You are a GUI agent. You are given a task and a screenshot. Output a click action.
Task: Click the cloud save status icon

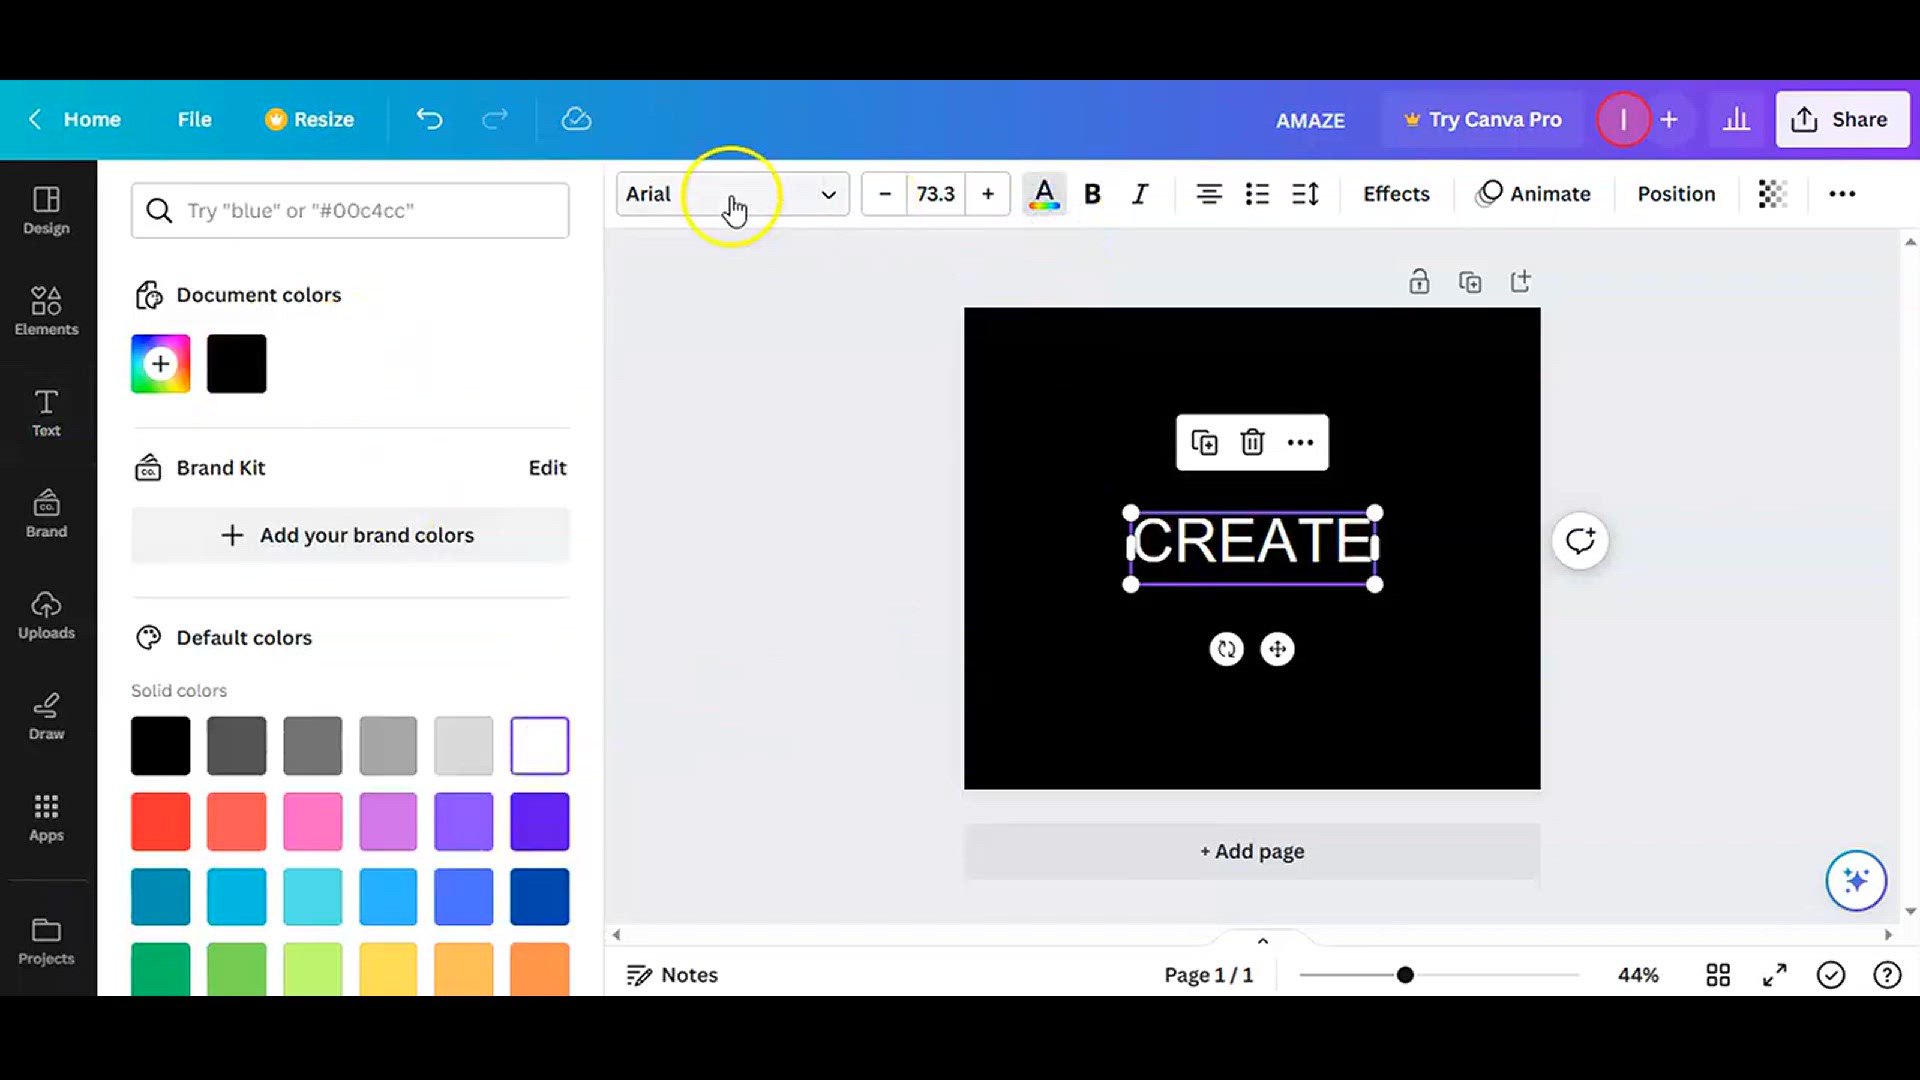pos(576,119)
